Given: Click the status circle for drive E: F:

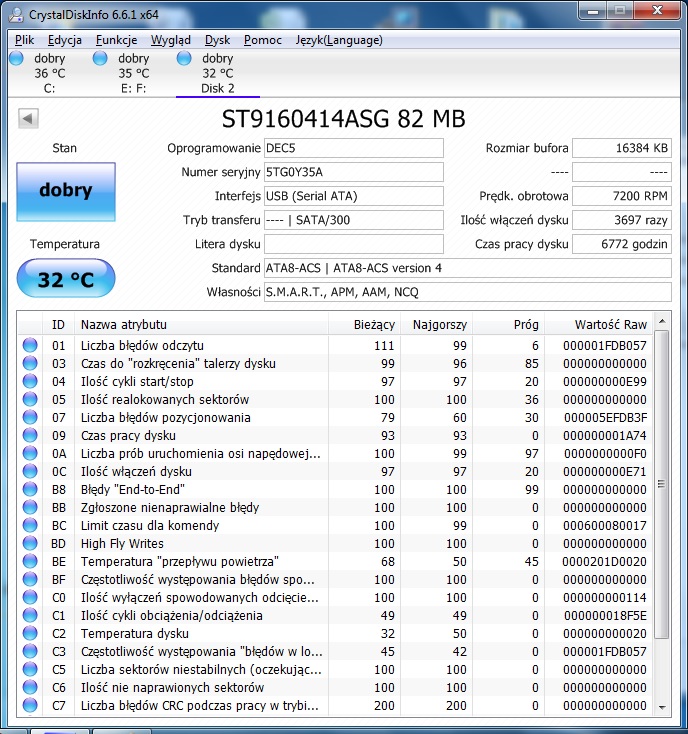Looking at the screenshot, I should (100, 59).
